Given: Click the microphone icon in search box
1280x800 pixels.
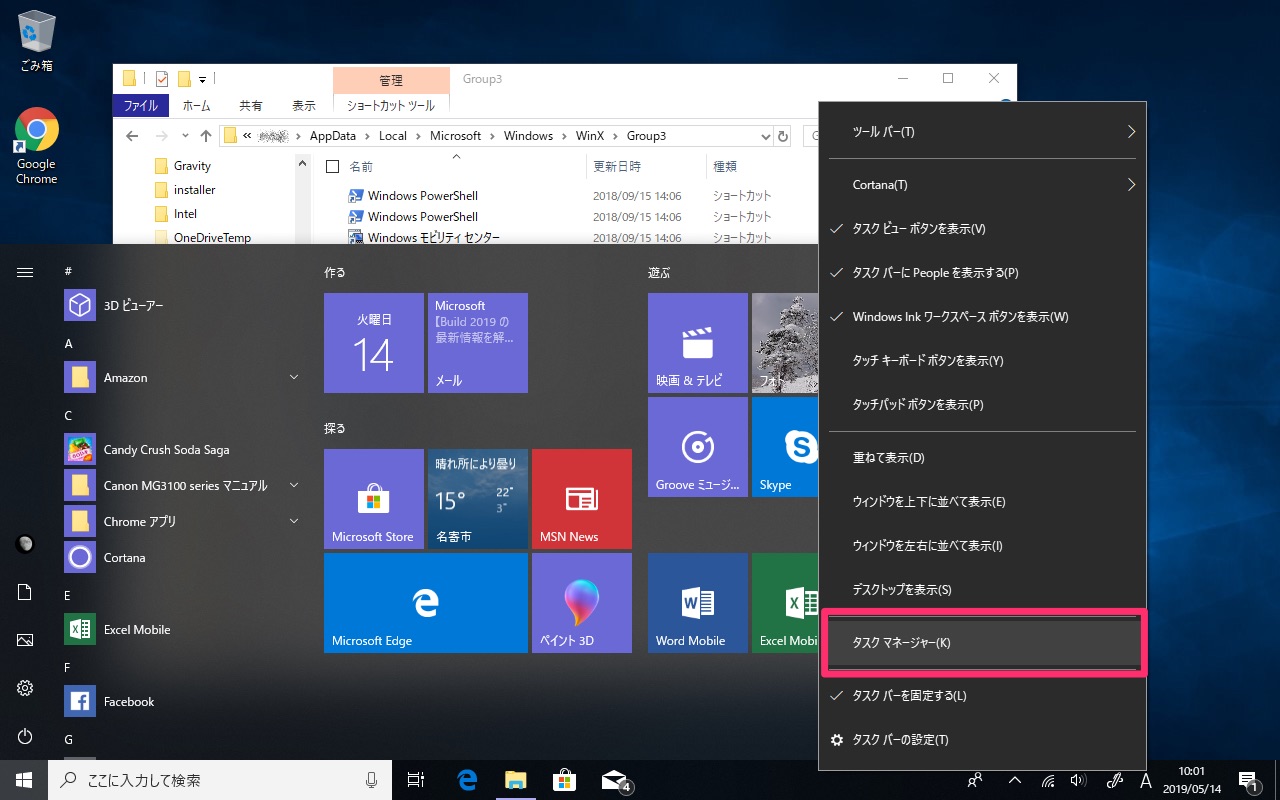Looking at the screenshot, I should click(x=372, y=780).
